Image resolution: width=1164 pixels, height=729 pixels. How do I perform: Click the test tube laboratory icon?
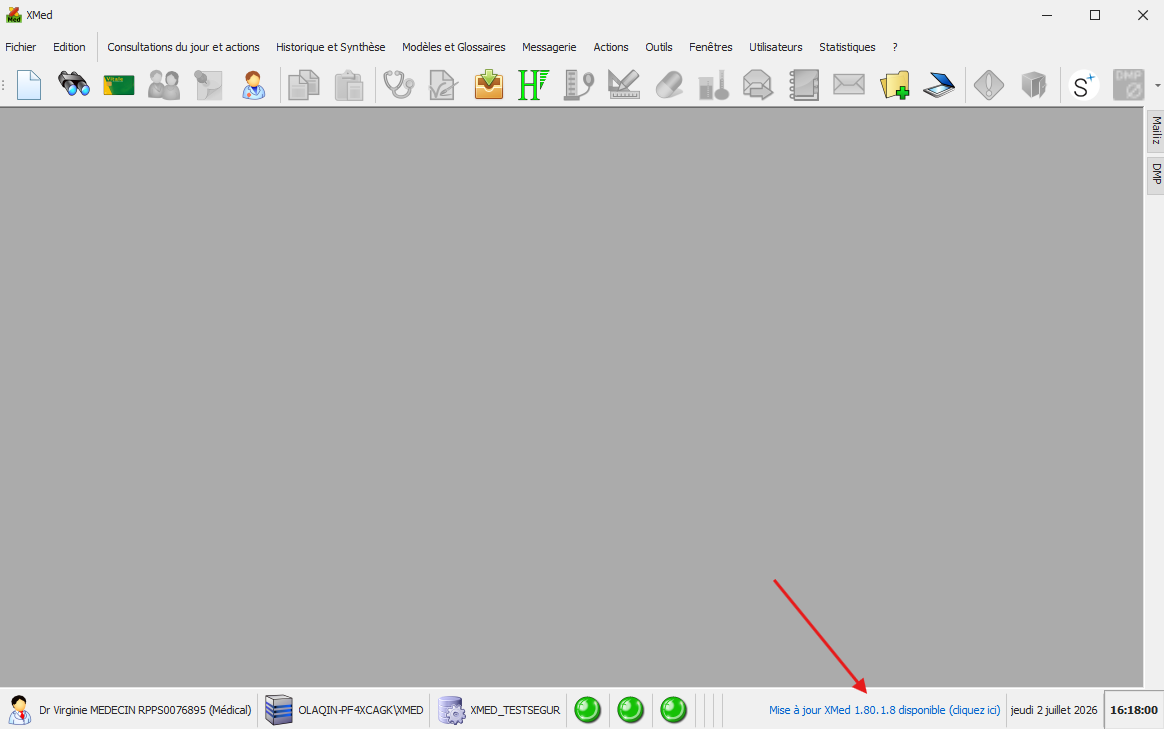point(713,85)
